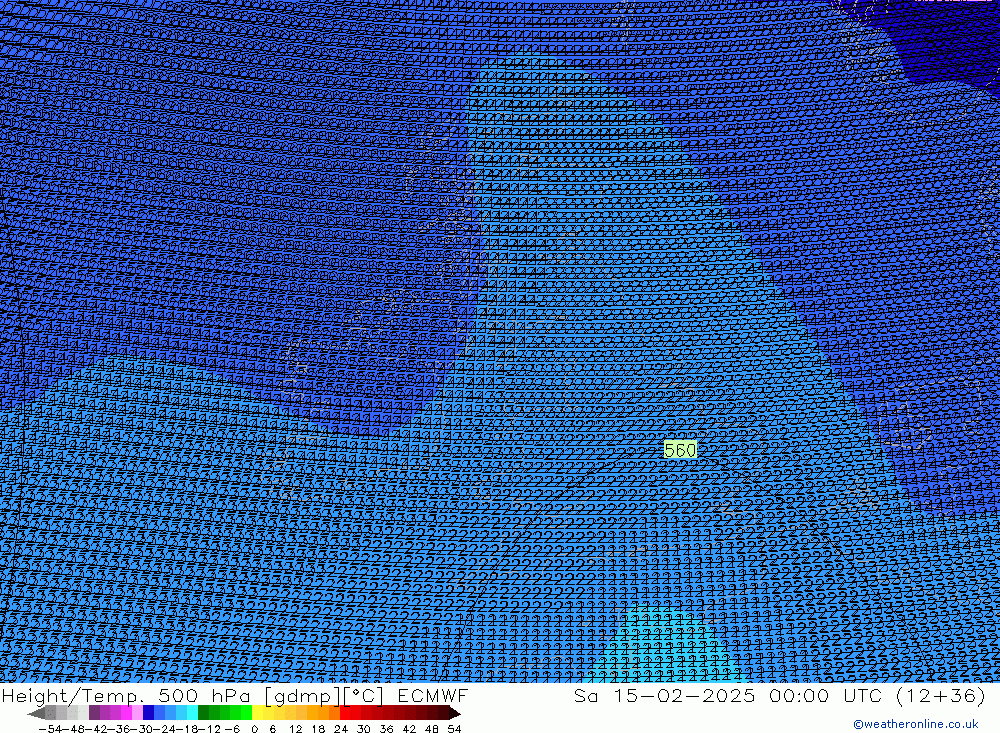This screenshot has width=1000, height=733.
Task: Pick the dark blue -30 legend swatch
Action: [x=148, y=713]
